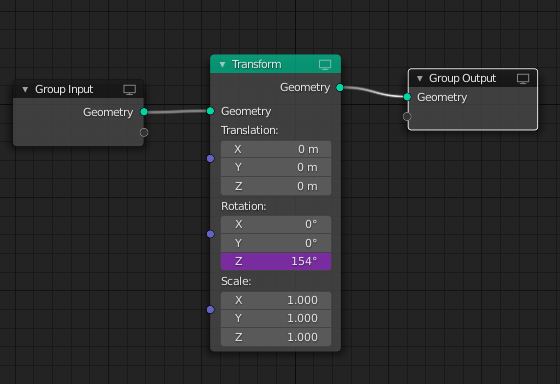
Task: Select the Group Output node title
Action: (462, 79)
